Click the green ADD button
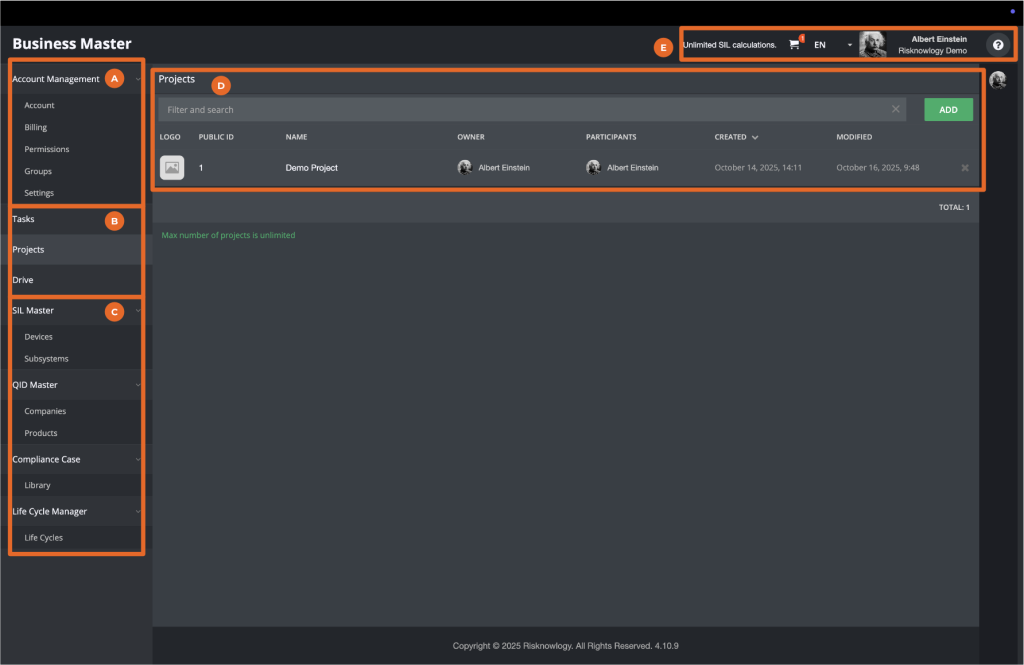Screen dimensions: 1024x665 [x=947, y=109]
